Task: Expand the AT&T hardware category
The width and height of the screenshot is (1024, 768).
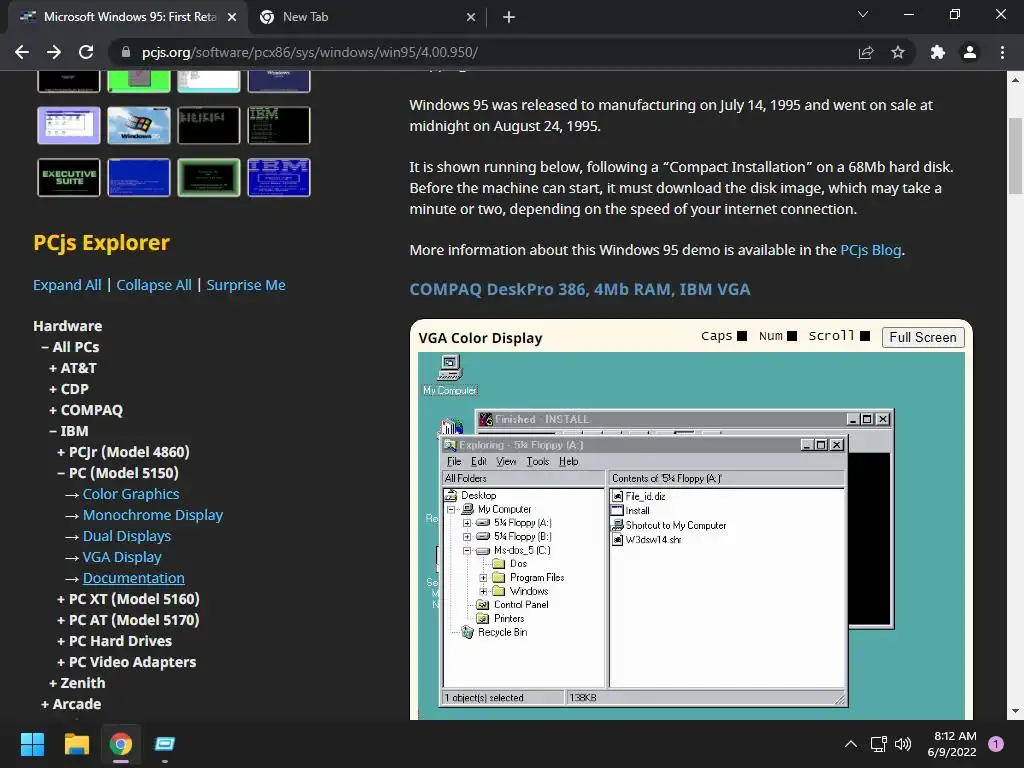Action: (72, 368)
